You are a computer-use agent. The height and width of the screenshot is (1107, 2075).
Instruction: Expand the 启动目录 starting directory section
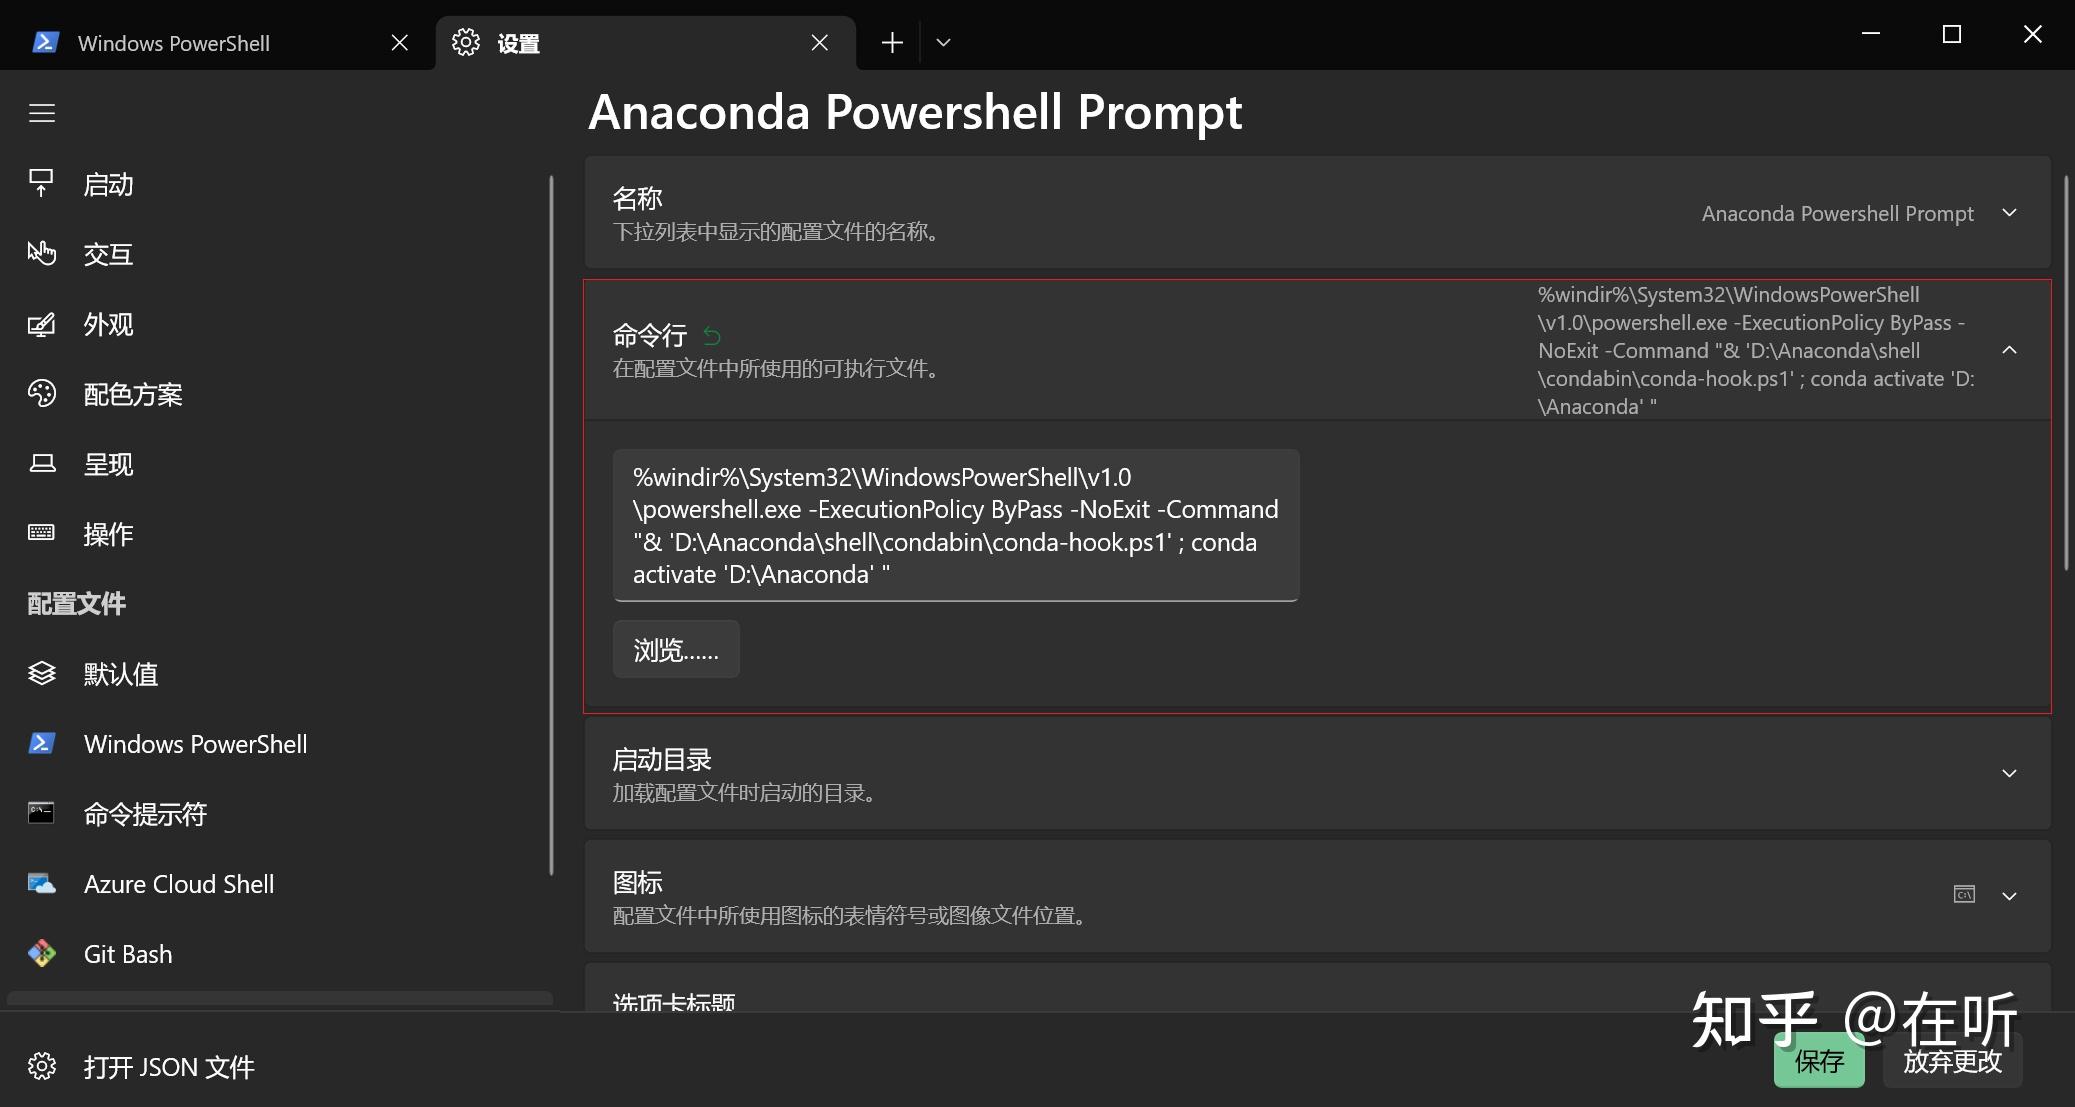[x=2009, y=773]
